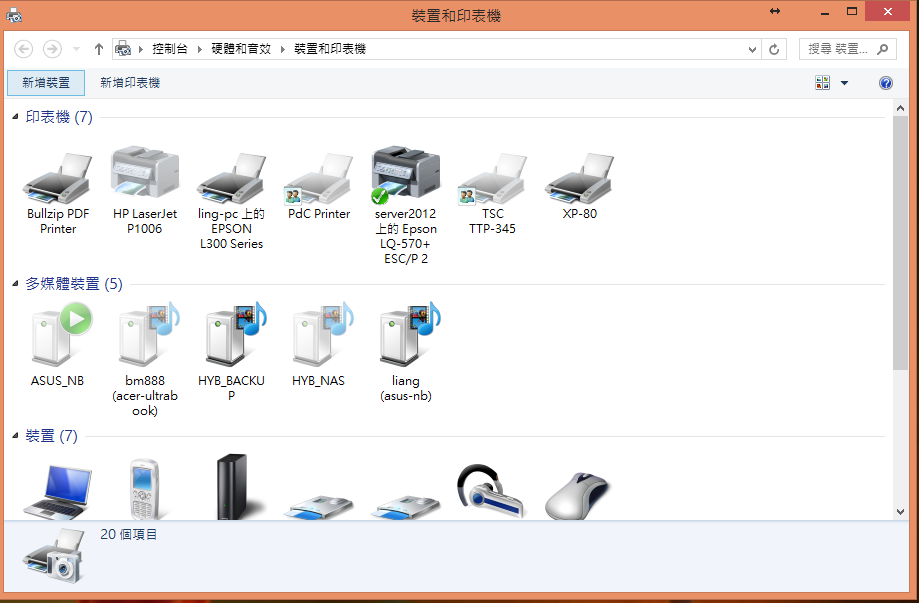Expand the arrow after 硬體和音效 breadcrumb
The width and height of the screenshot is (919, 603).
coord(282,49)
